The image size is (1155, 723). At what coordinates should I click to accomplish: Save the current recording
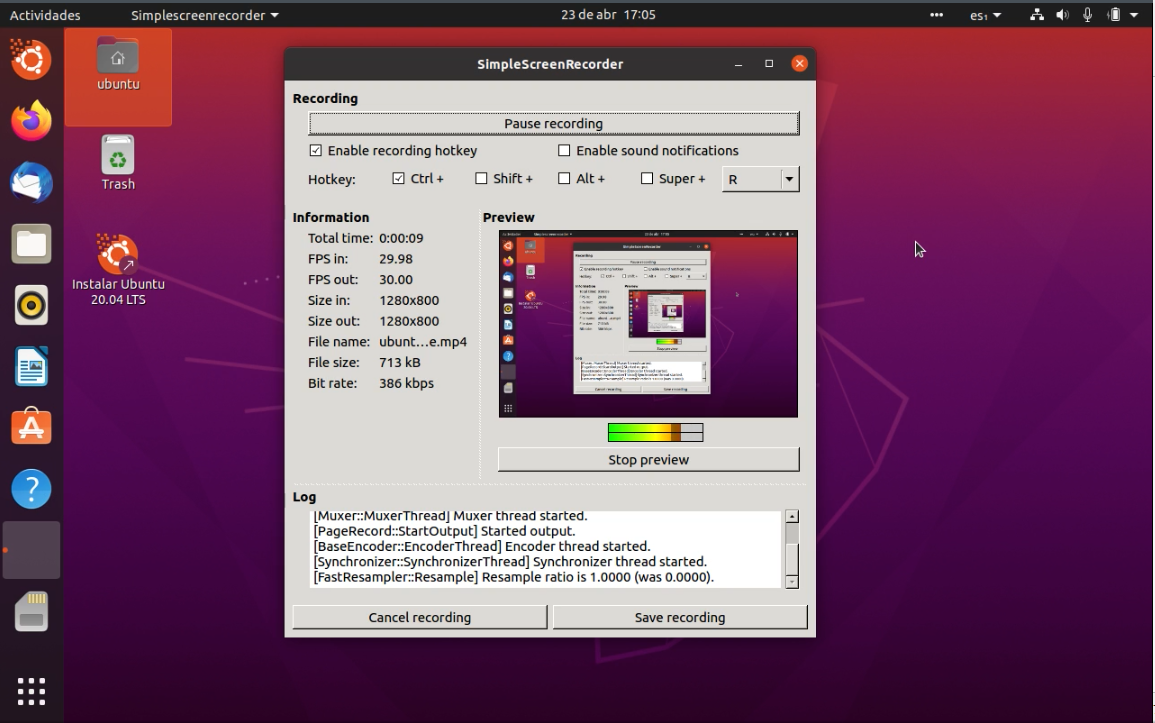point(680,617)
